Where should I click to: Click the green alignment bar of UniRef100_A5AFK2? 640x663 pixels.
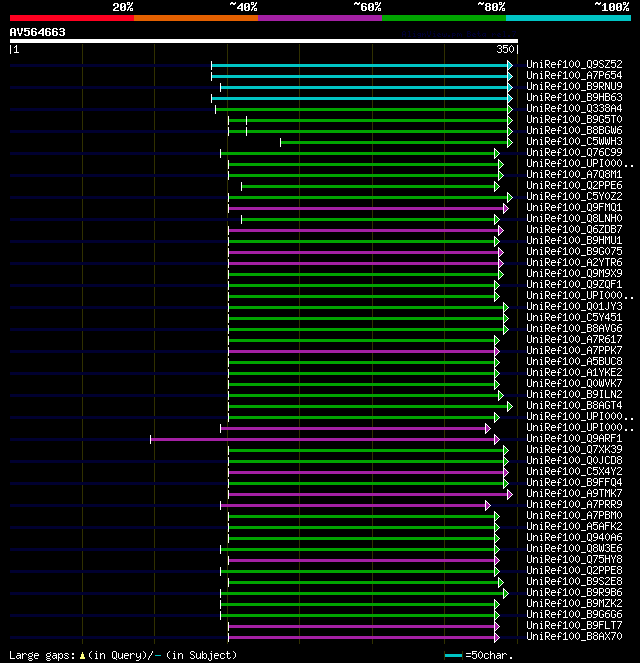(x=364, y=527)
